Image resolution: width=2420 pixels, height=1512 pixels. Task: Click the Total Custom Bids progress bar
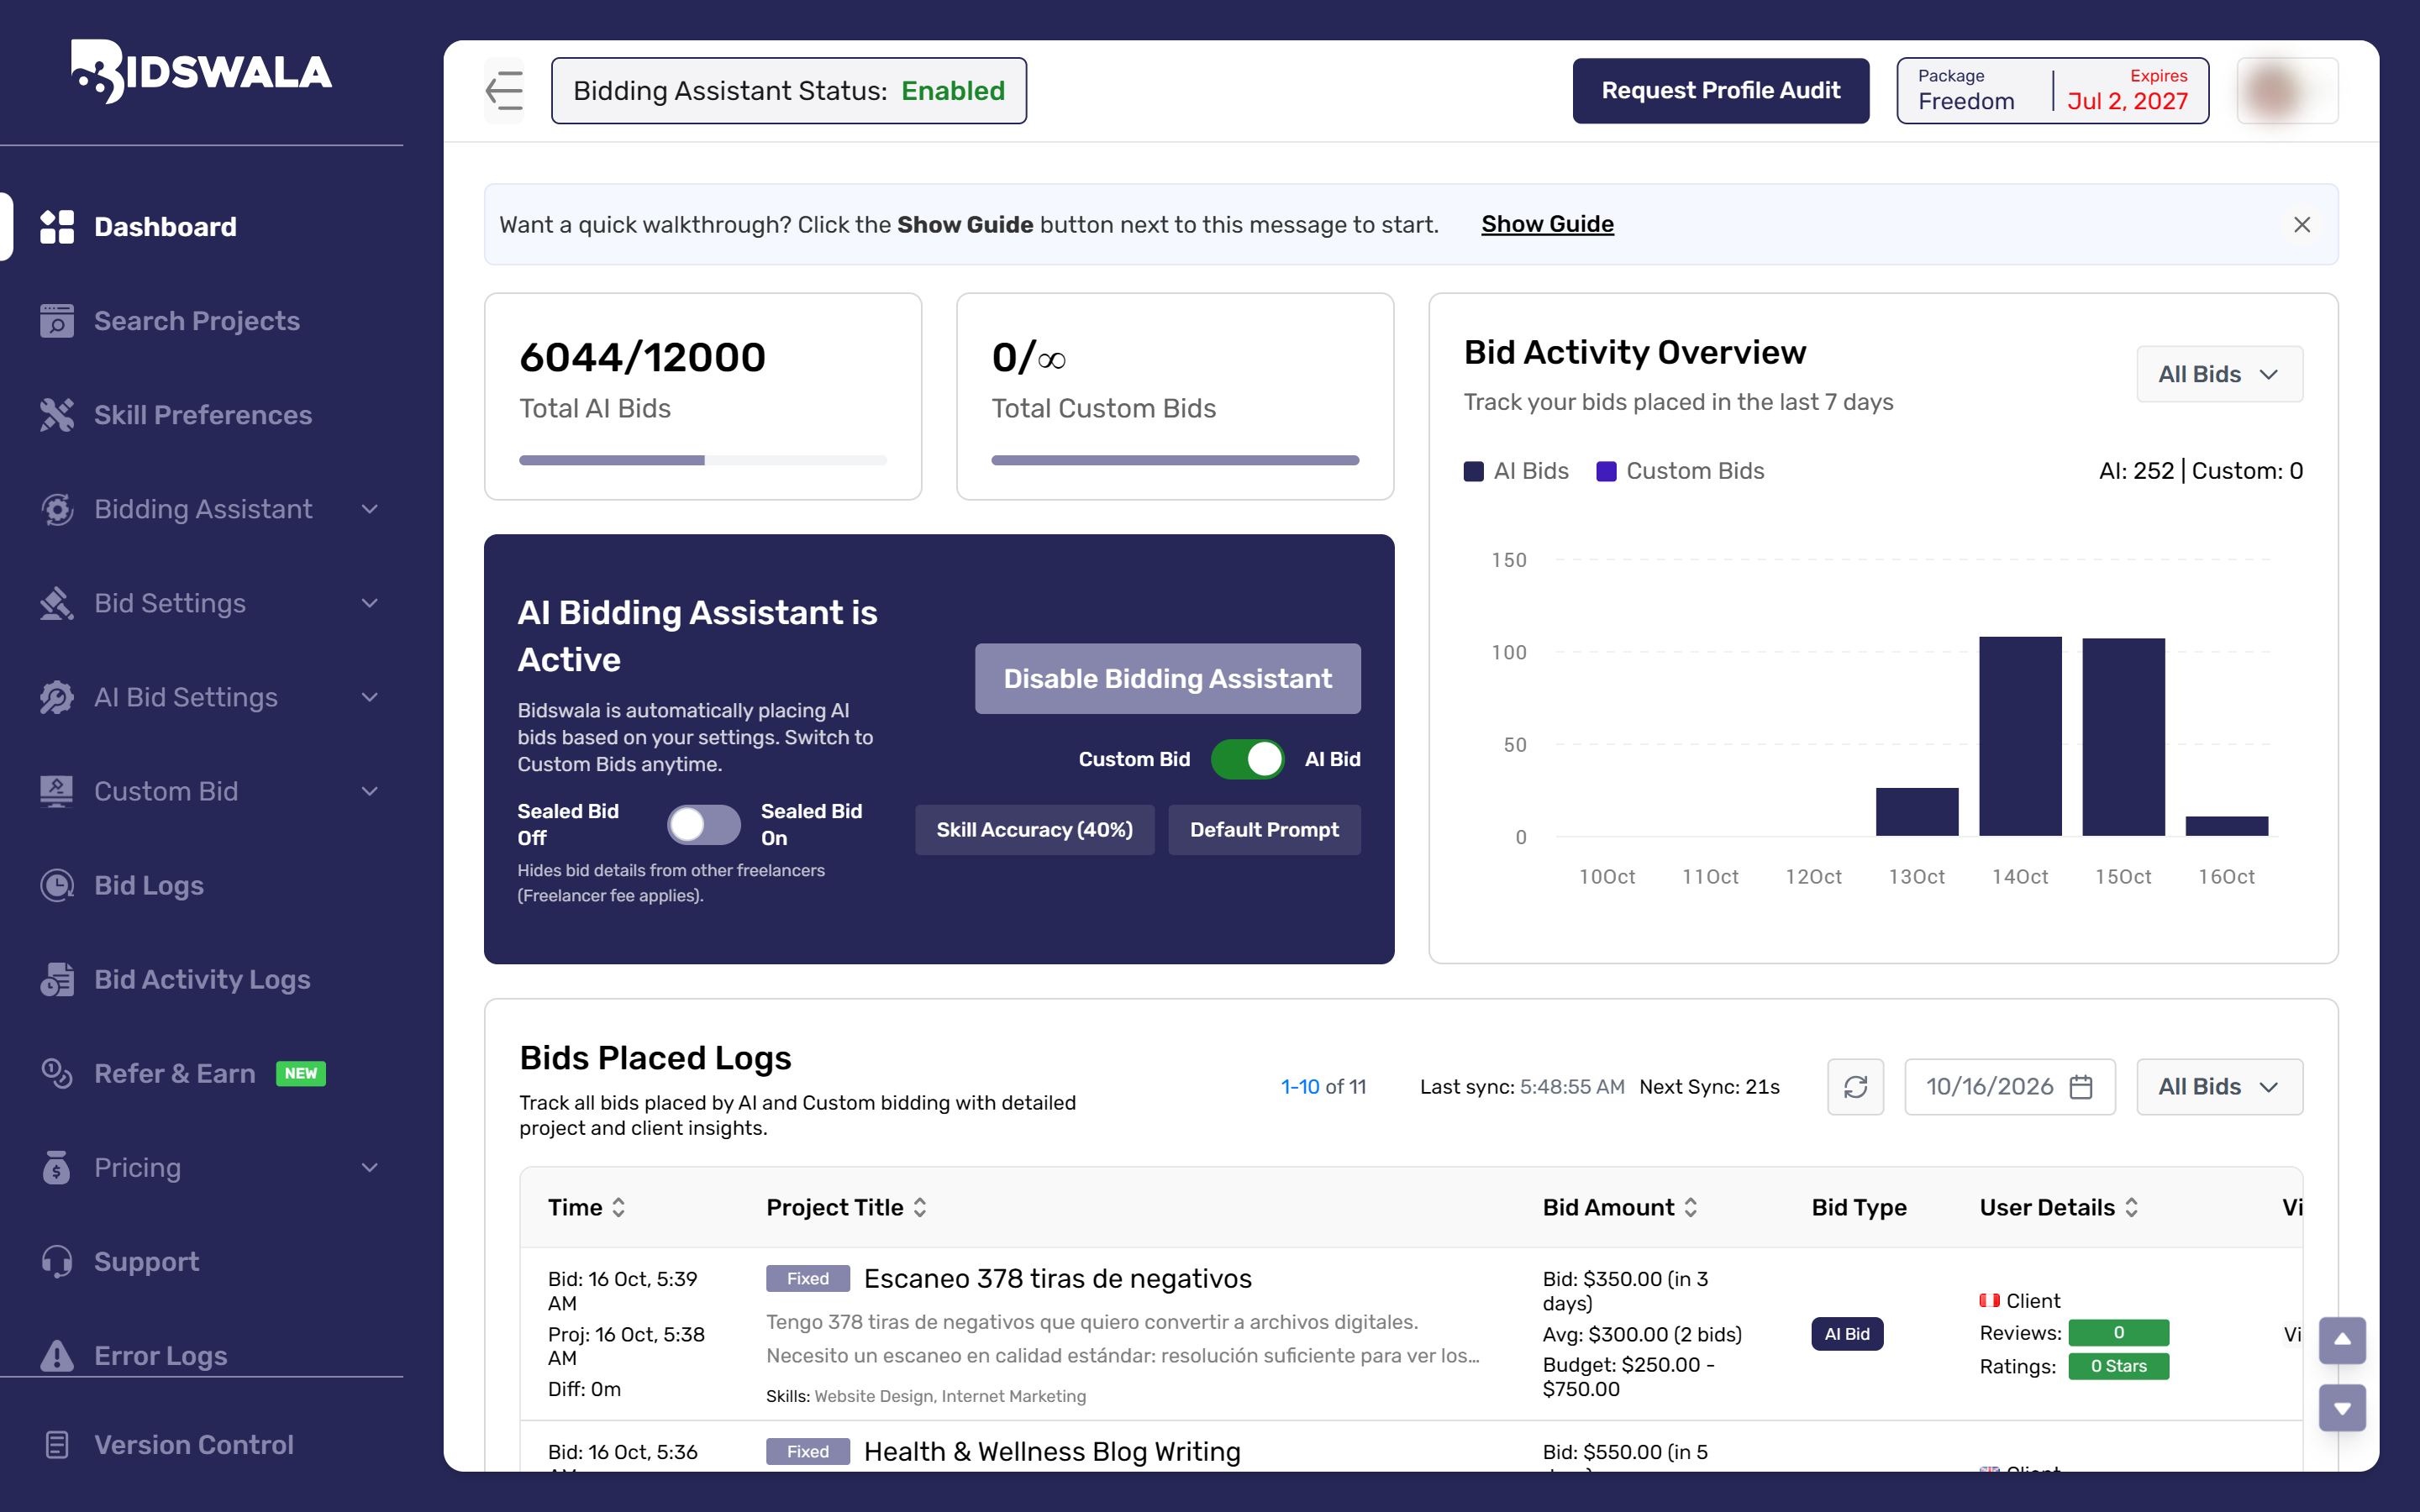pyautogui.click(x=1175, y=460)
